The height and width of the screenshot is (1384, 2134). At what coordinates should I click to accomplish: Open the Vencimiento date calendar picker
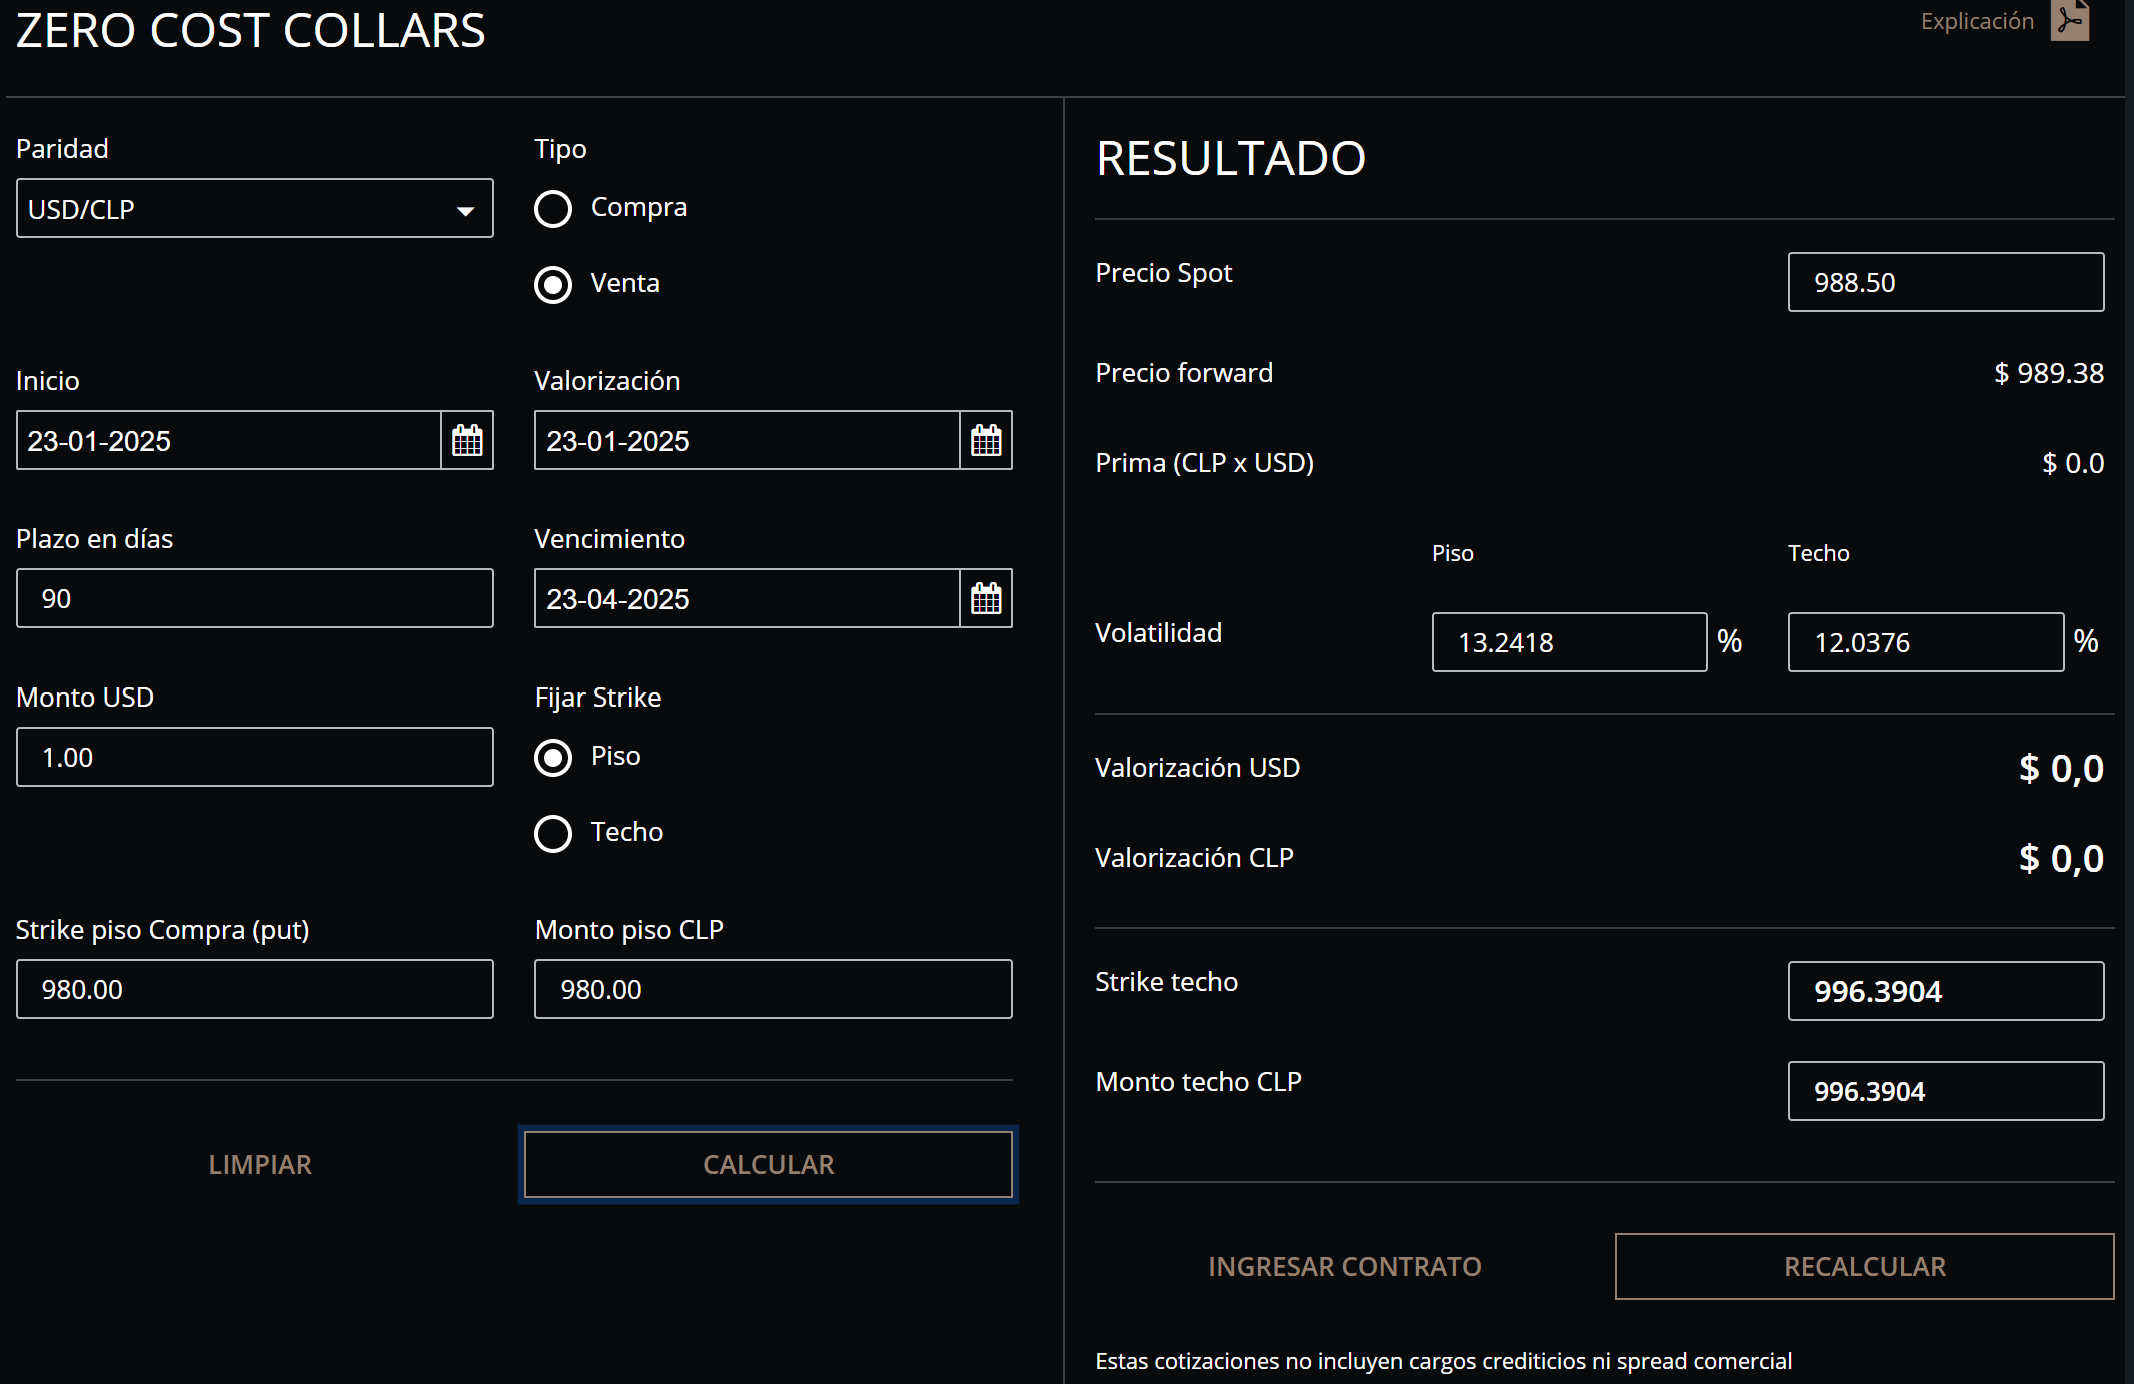point(986,598)
